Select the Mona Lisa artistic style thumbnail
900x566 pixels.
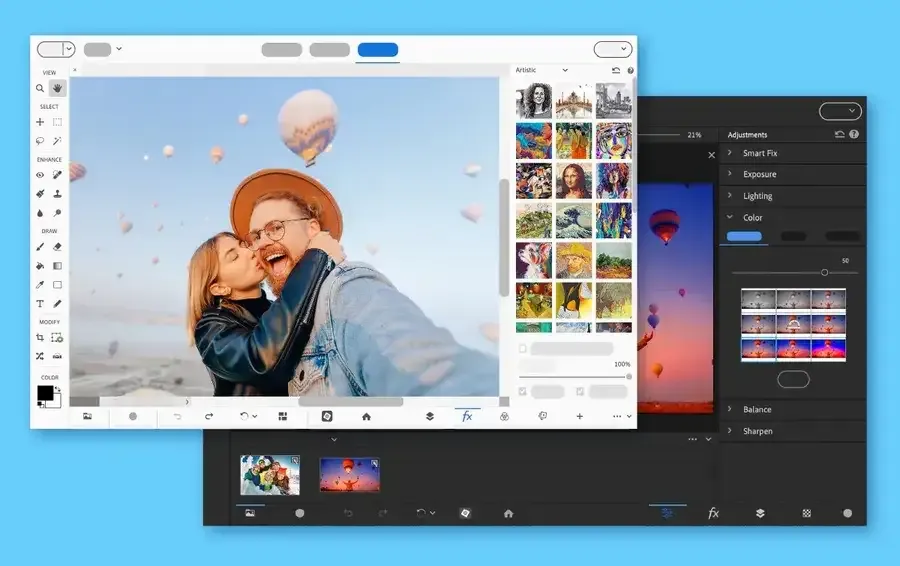coord(574,180)
